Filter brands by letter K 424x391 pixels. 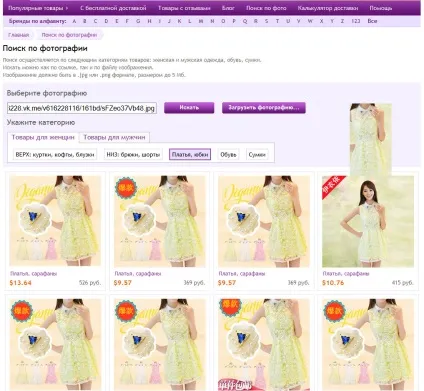point(179,21)
